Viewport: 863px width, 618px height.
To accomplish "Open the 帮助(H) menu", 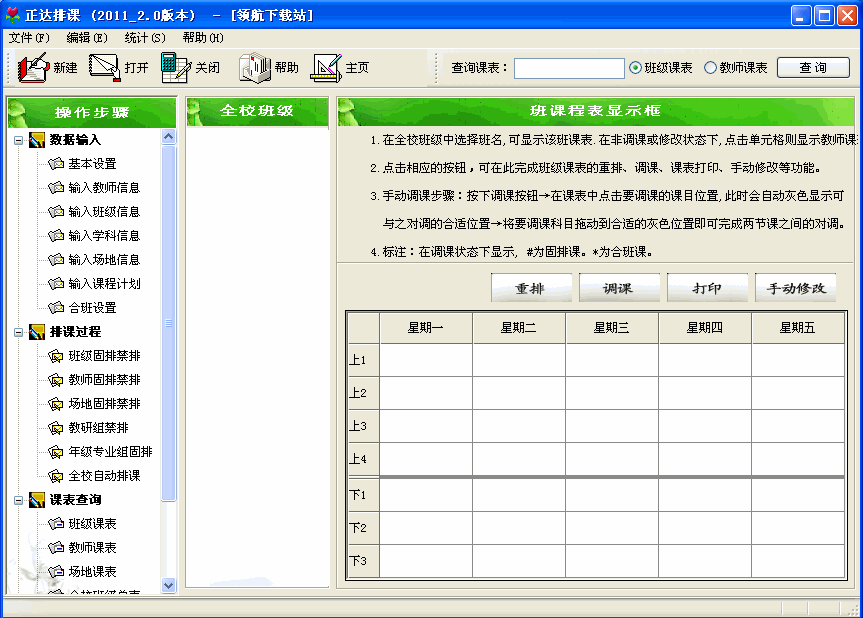I will click(x=203, y=37).
